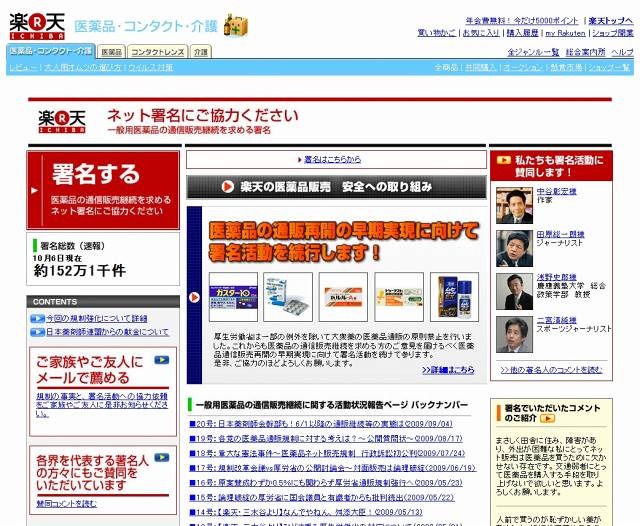
Task: Open the ヘルプ link
Action: click(622, 52)
